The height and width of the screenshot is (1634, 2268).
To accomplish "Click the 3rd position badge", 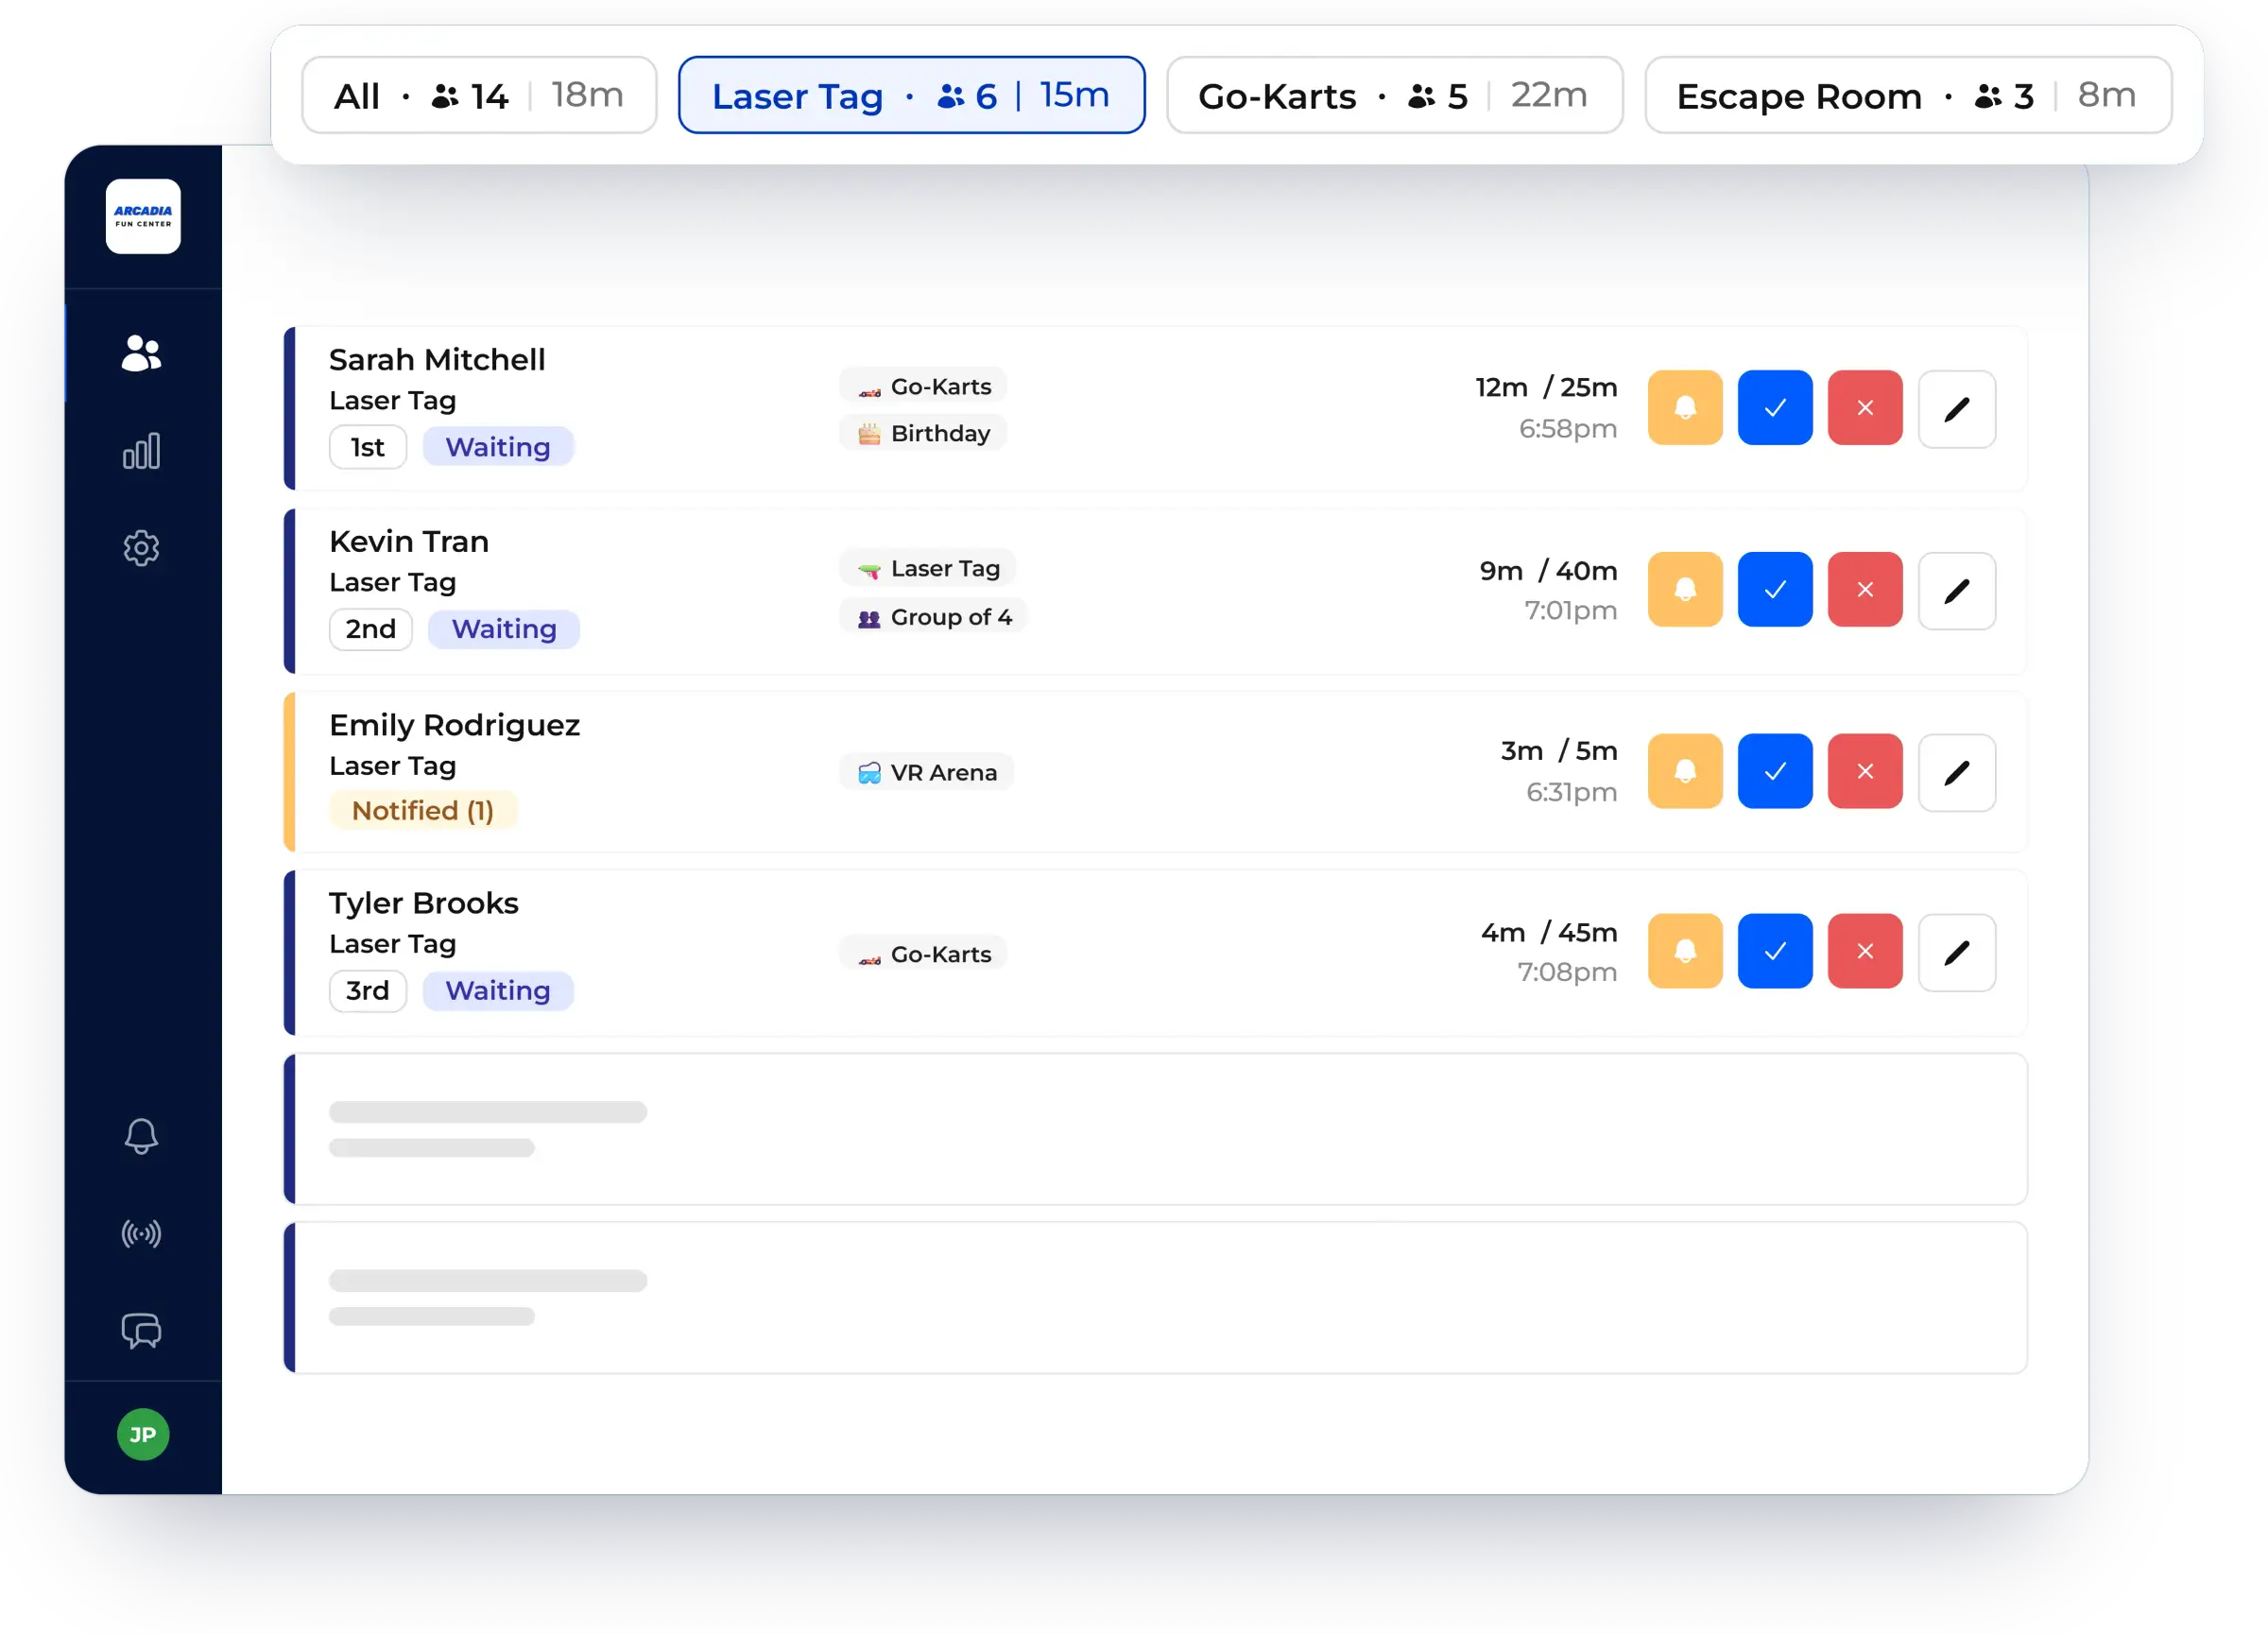I will click(368, 991).
